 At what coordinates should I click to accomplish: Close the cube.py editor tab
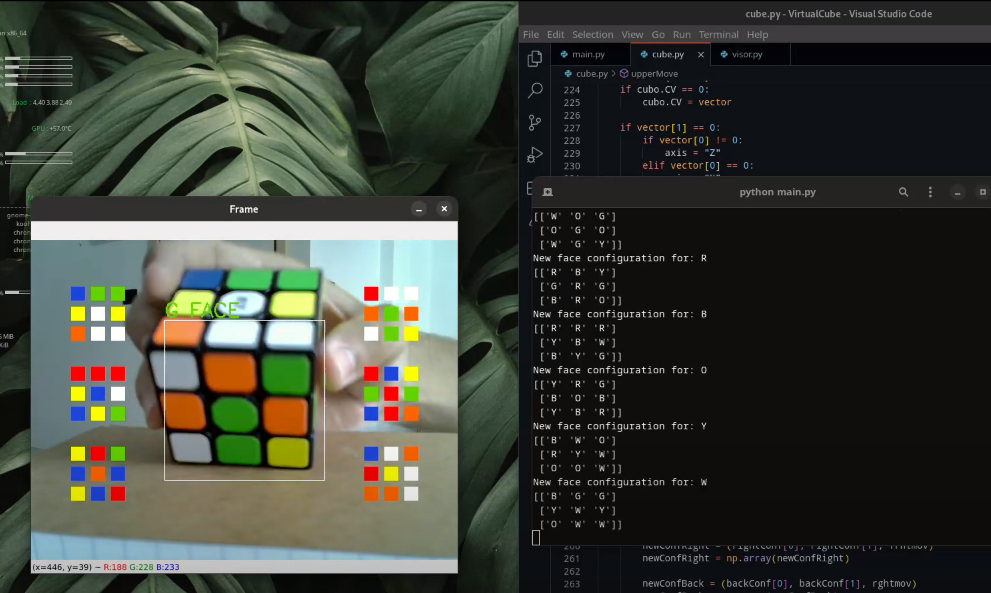[x=700, y=55]
